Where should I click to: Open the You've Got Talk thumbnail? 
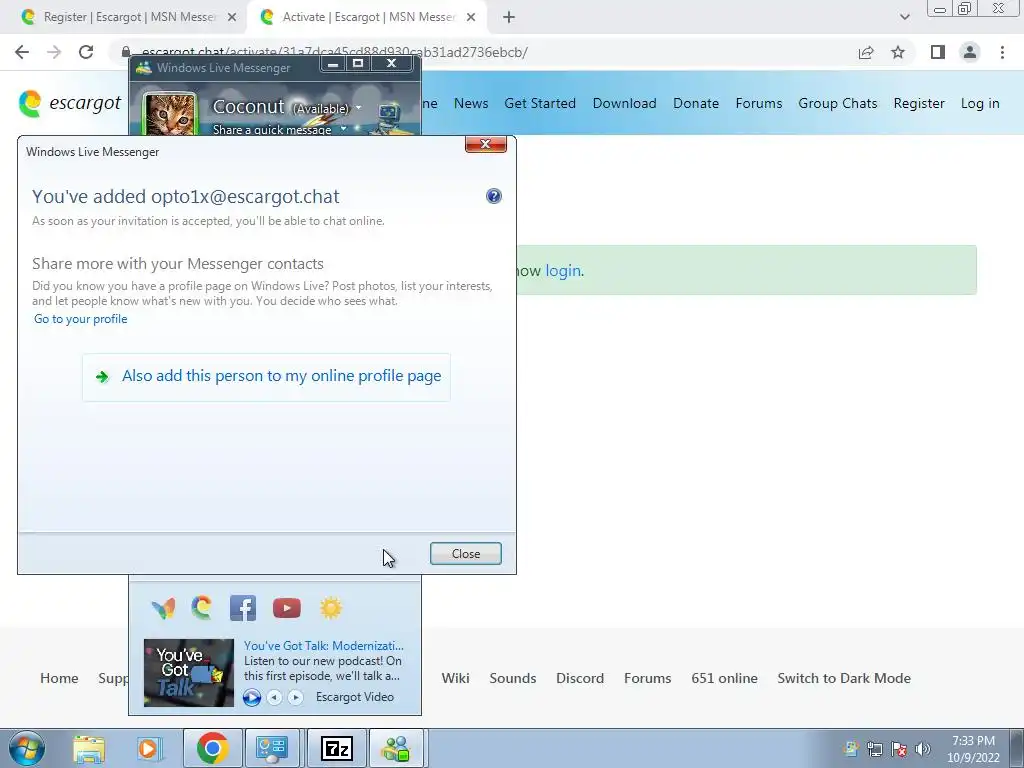tap(189, 673)
